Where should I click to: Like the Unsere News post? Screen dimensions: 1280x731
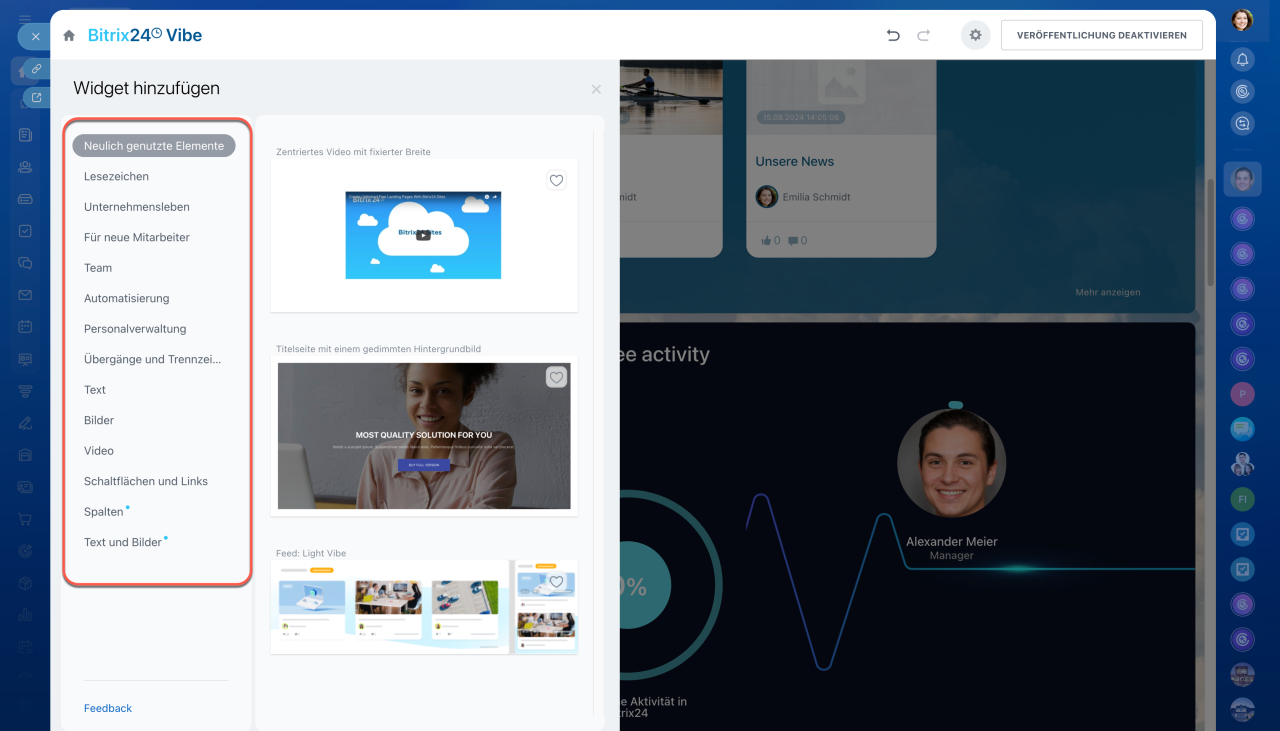coord(769,241)
